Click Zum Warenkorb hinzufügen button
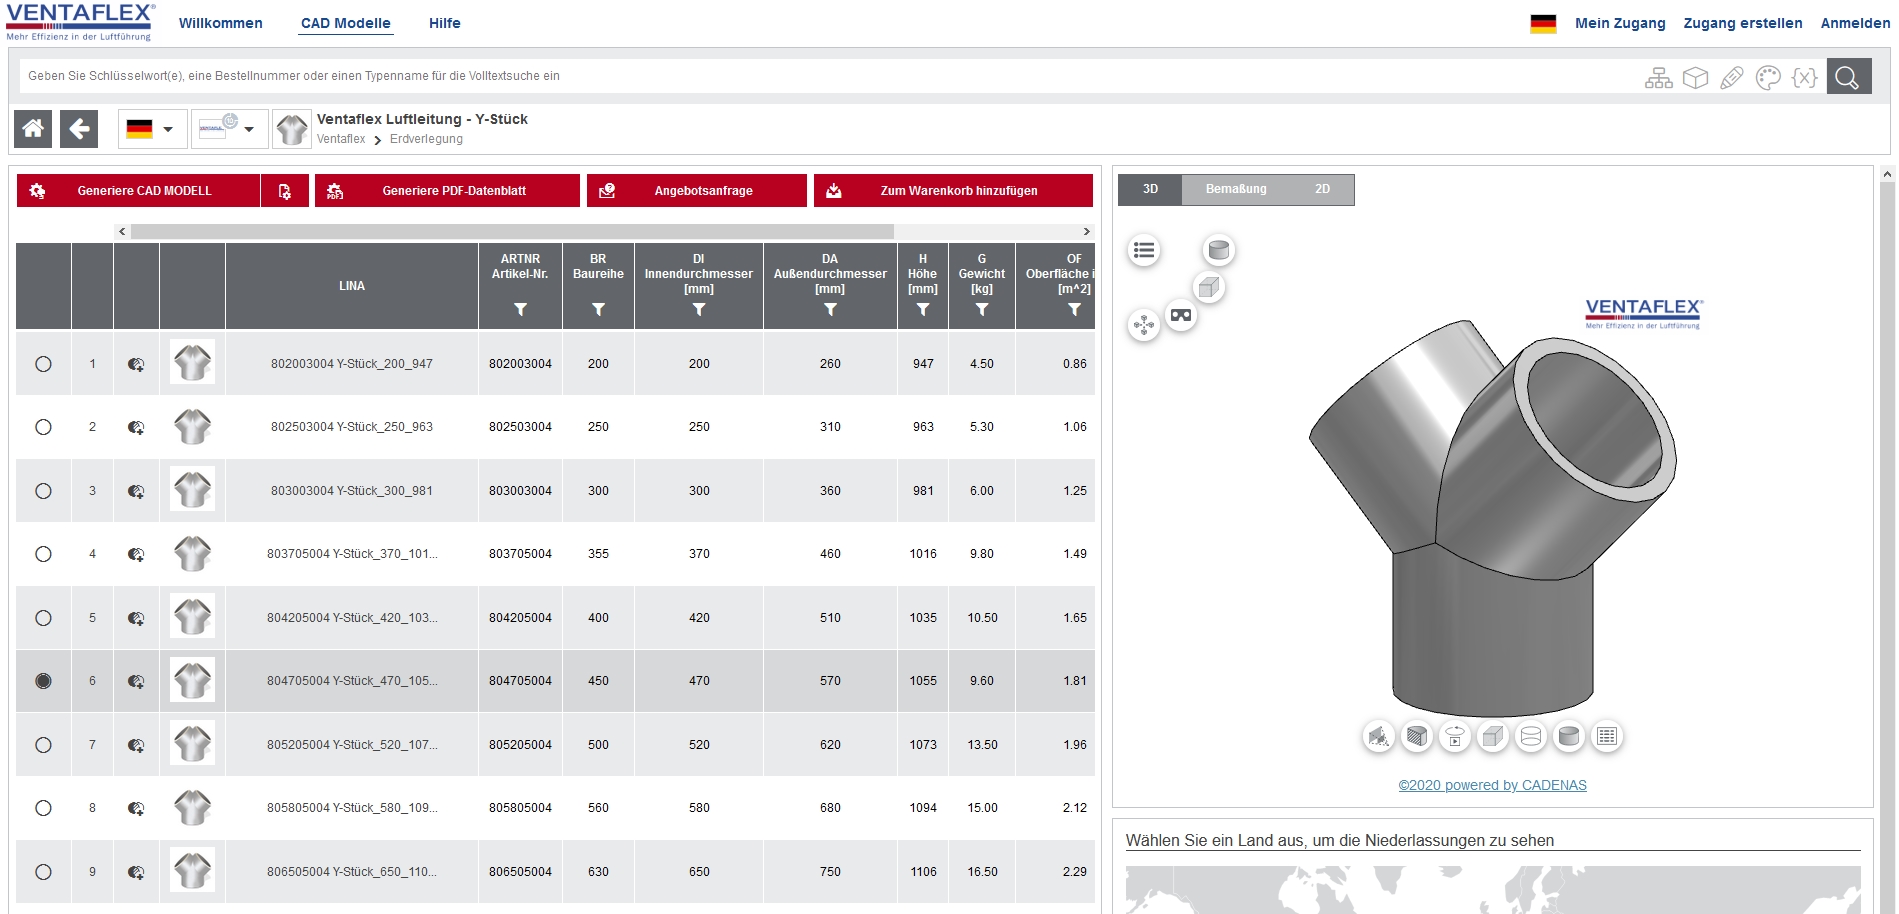1899x914 pixels. (953, 191)
